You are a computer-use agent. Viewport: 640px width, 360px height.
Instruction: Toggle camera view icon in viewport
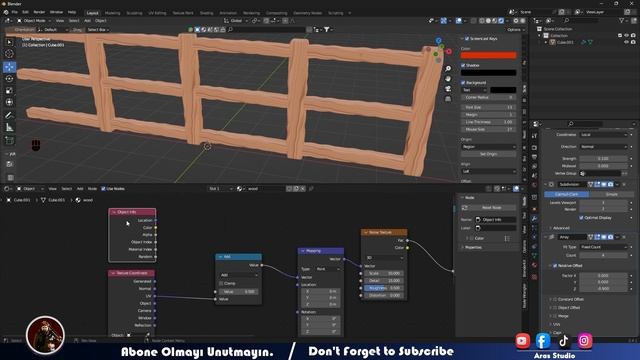tap(448, 89)
